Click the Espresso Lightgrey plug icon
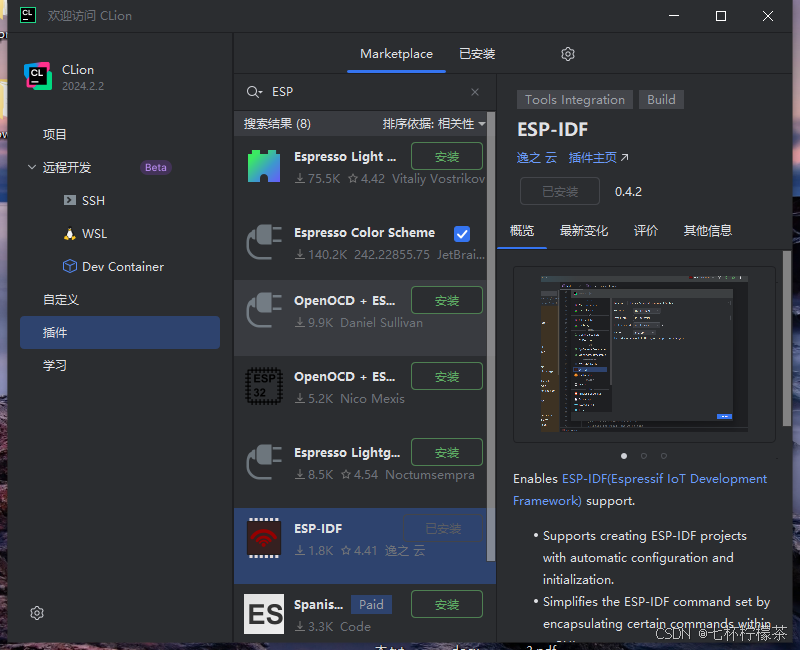 click(264, 462)
